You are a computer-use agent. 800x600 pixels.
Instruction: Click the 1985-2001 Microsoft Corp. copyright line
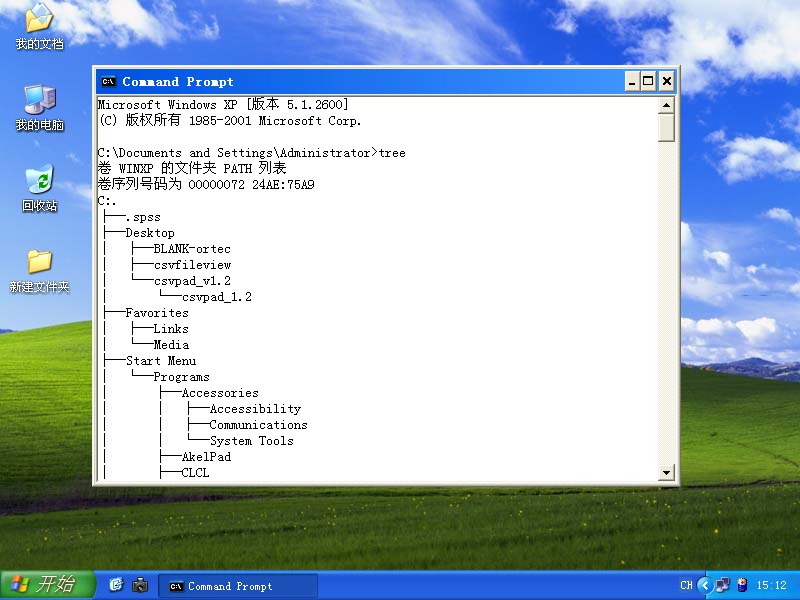230,120
